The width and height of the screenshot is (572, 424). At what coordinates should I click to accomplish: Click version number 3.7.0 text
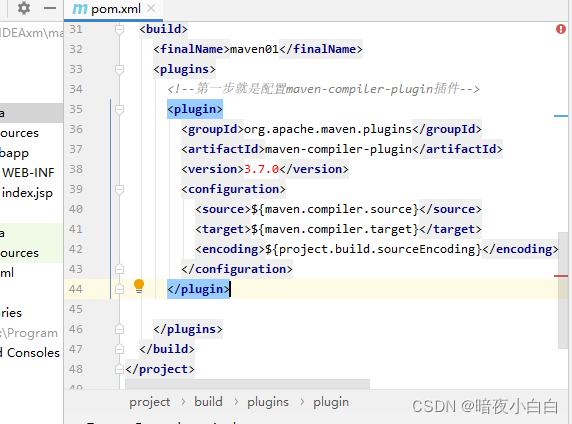click(x=261, y=169)
